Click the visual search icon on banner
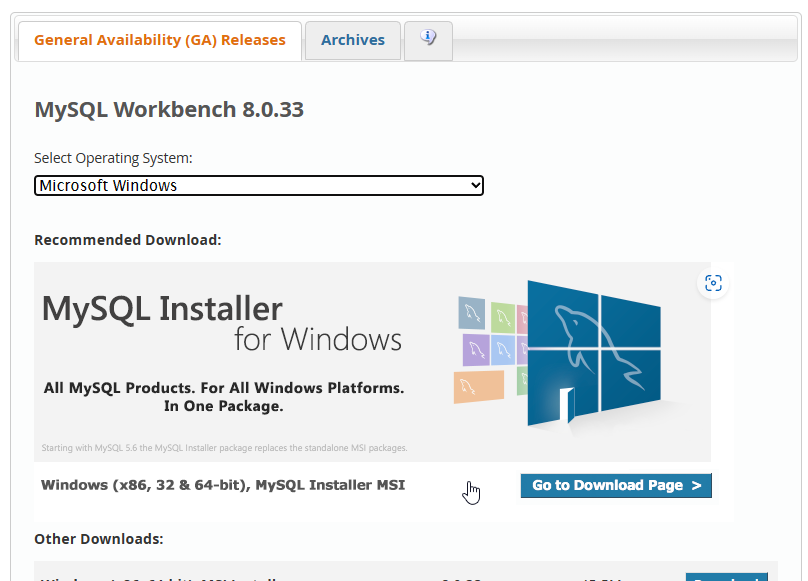 point(713,283)
